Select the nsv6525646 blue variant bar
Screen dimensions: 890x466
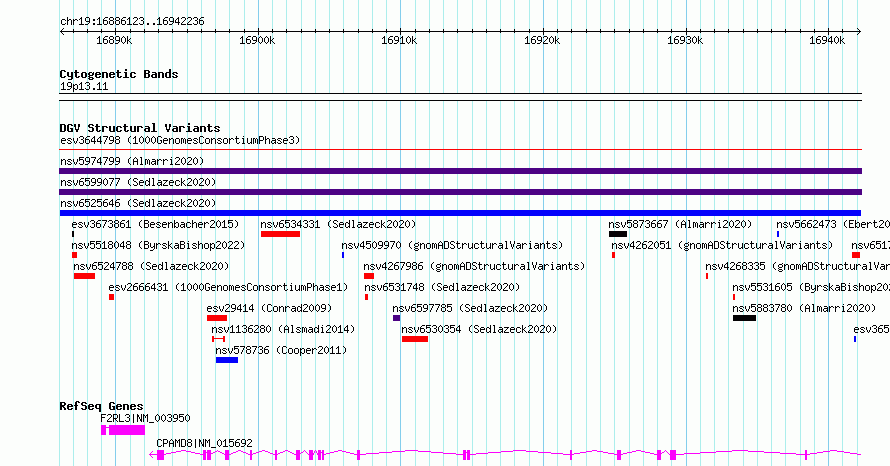point(460,213)
